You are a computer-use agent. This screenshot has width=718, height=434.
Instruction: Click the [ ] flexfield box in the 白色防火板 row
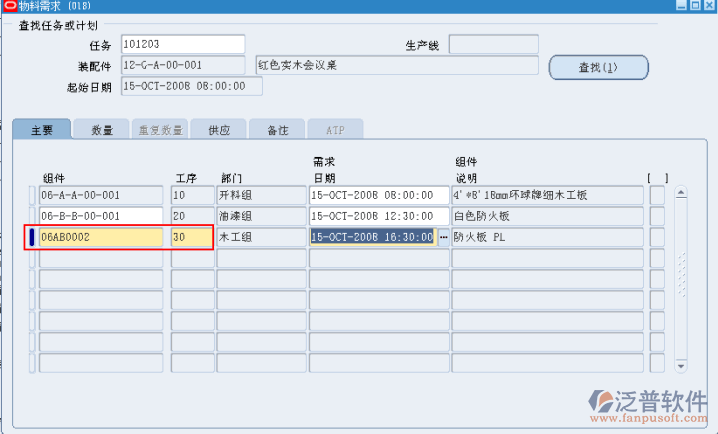pyautogui.click(x=657, y=216)
